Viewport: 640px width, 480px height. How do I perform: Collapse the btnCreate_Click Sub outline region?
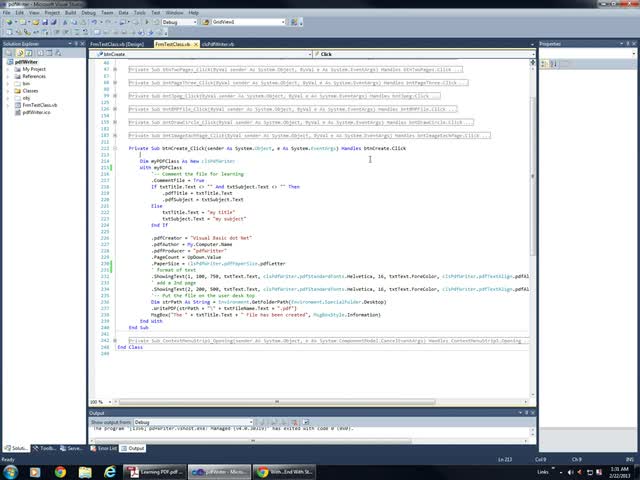click(115, 149)
